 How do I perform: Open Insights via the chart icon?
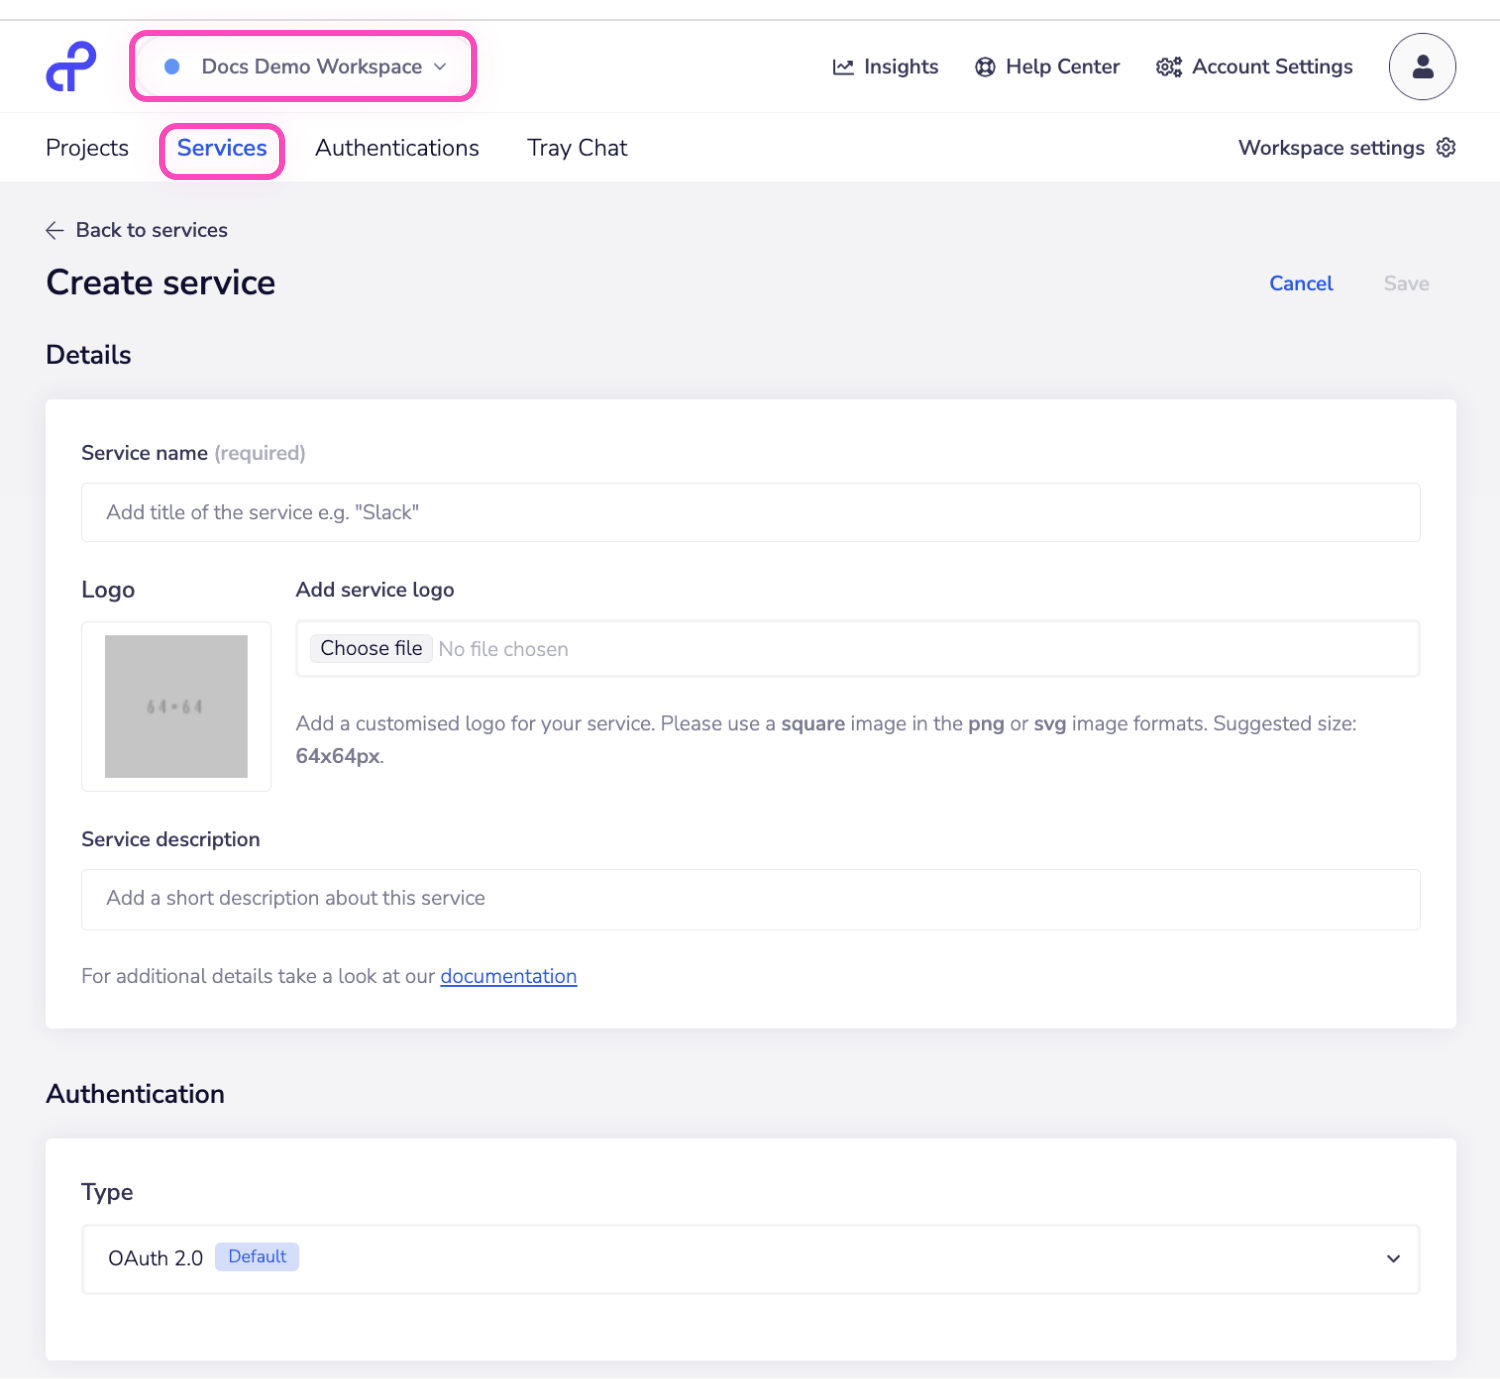(843, 66)
